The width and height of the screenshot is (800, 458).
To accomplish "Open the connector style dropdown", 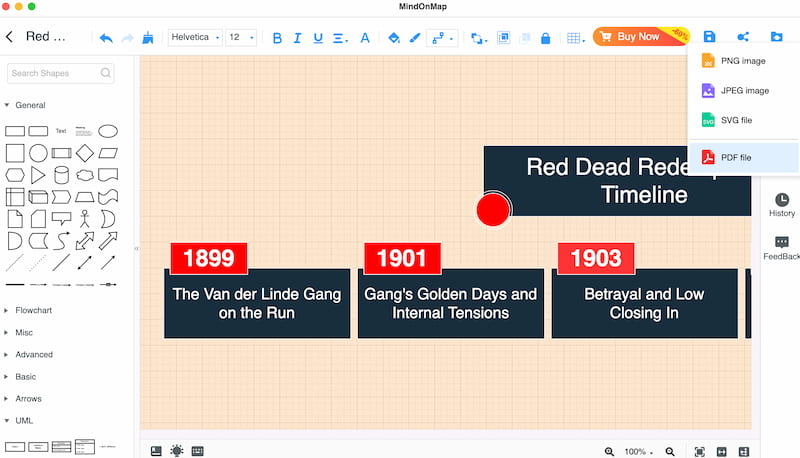I will [x=442, y=38].
